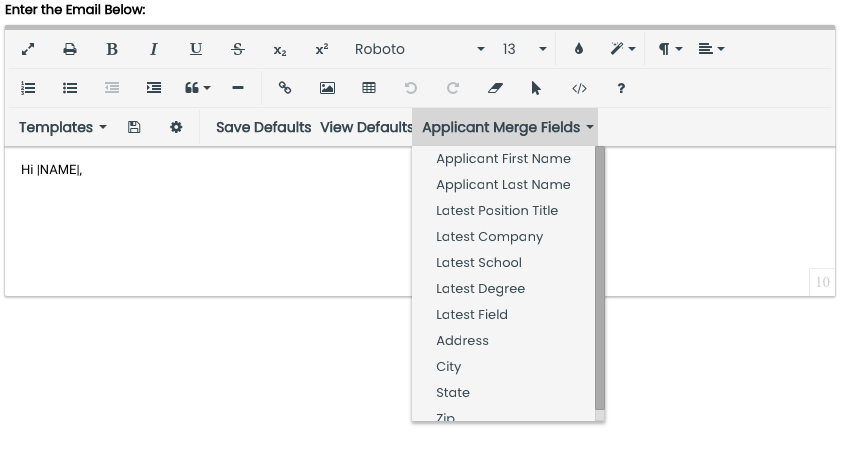841x450 pixels.
Task: Insert a link using chain icon
Action: (x=285, y=88)
